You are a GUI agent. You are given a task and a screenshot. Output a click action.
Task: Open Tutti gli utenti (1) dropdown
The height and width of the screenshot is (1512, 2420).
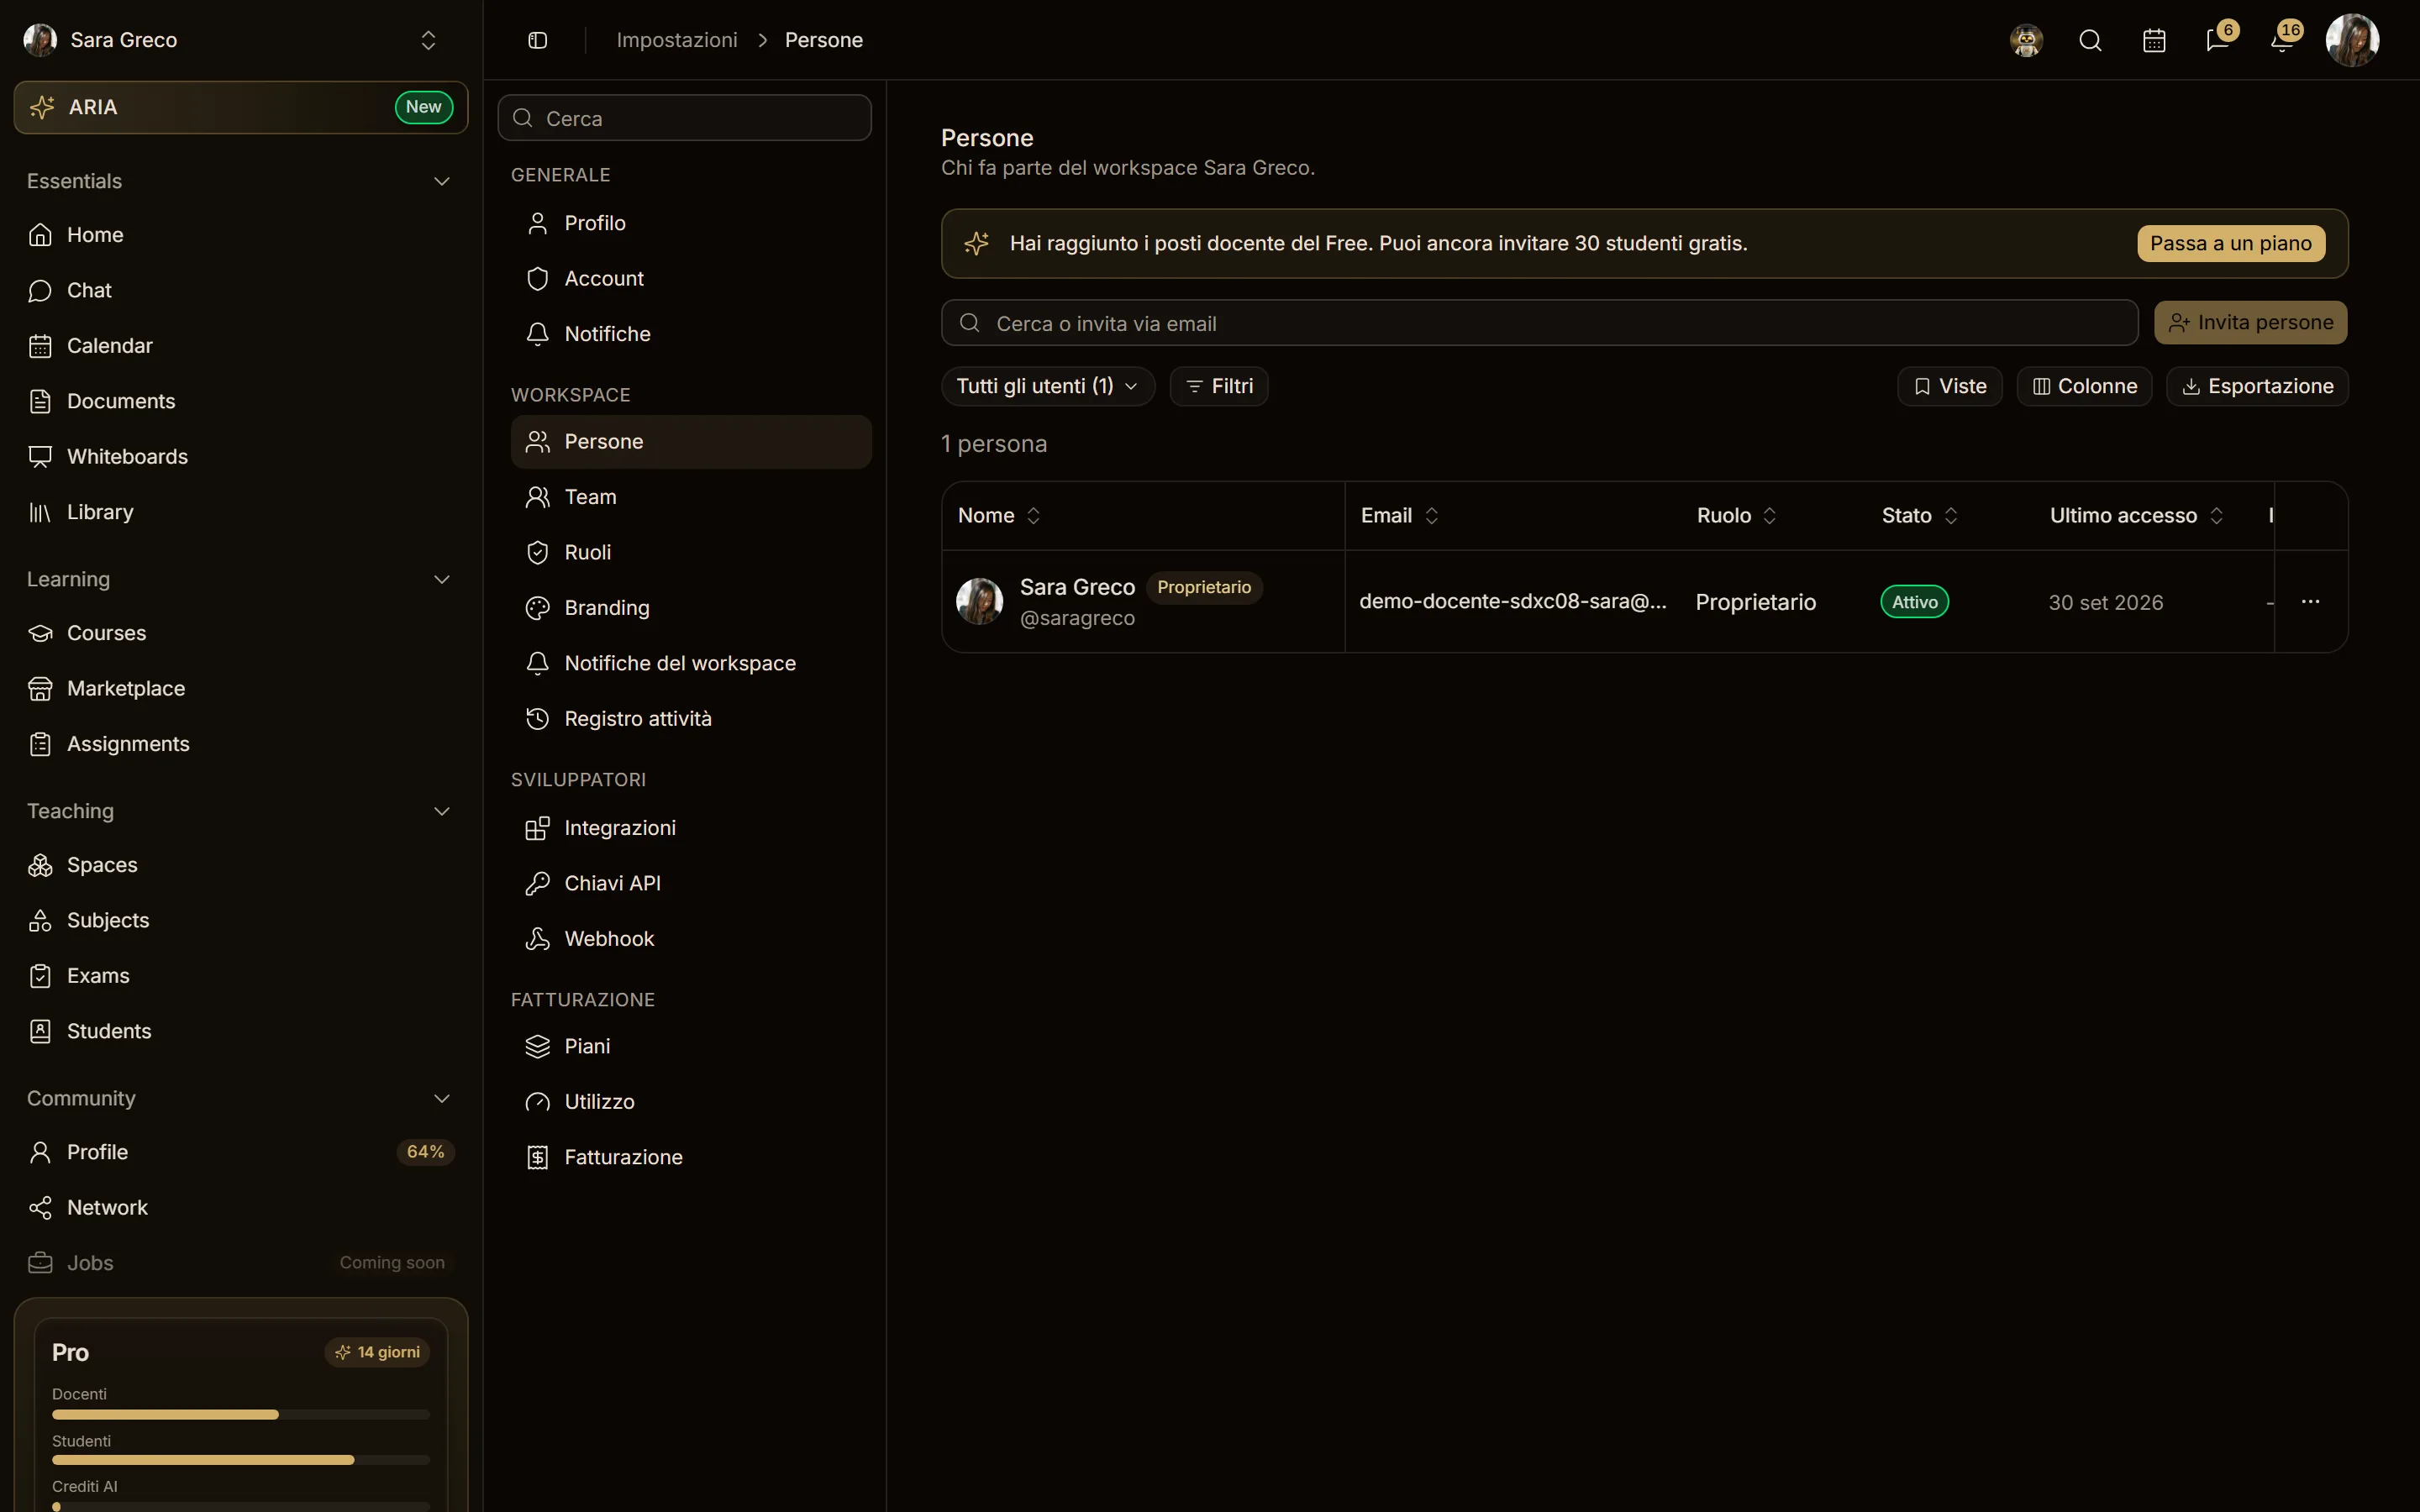1047,386
